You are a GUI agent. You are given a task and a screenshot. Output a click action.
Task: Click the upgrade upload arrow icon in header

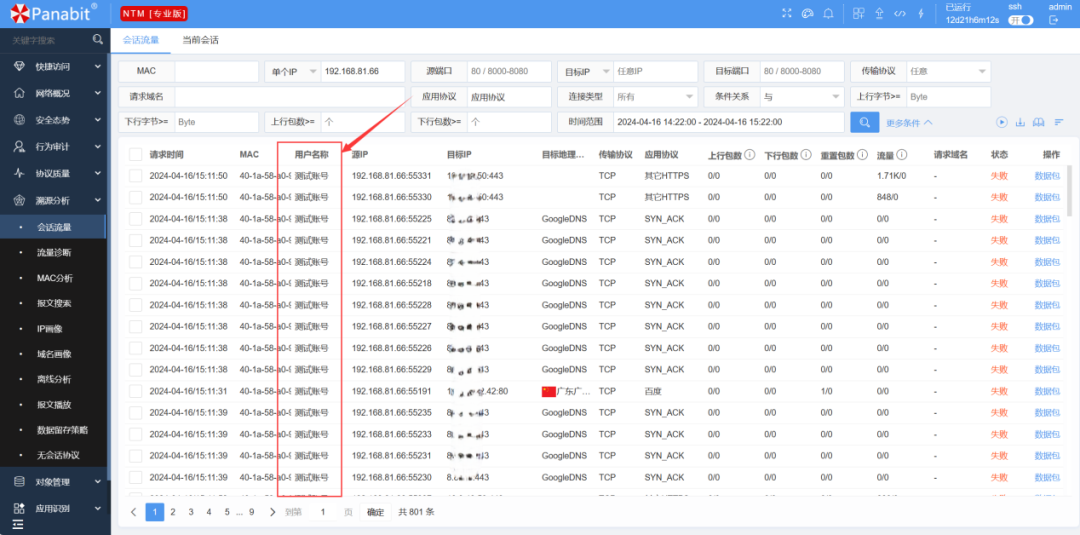pyautogui.click(x=879, y=13)
